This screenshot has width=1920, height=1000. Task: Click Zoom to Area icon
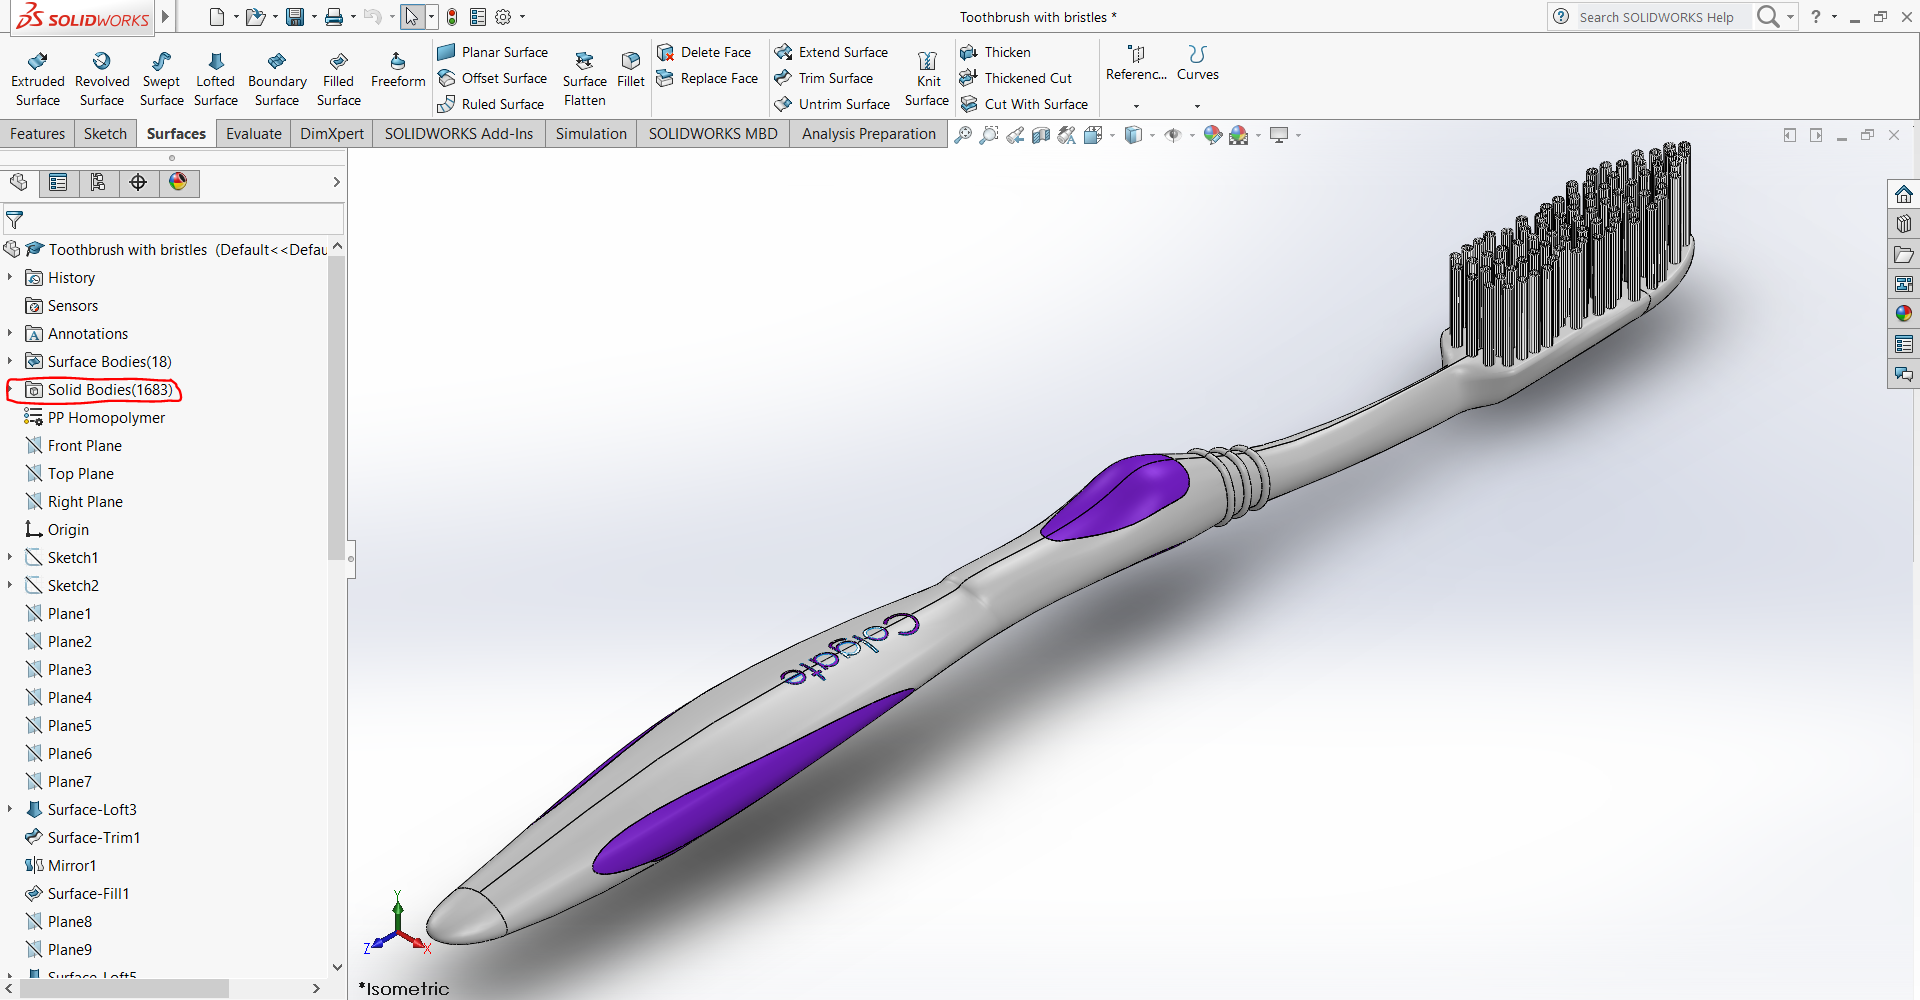click(x=989, y=135)
